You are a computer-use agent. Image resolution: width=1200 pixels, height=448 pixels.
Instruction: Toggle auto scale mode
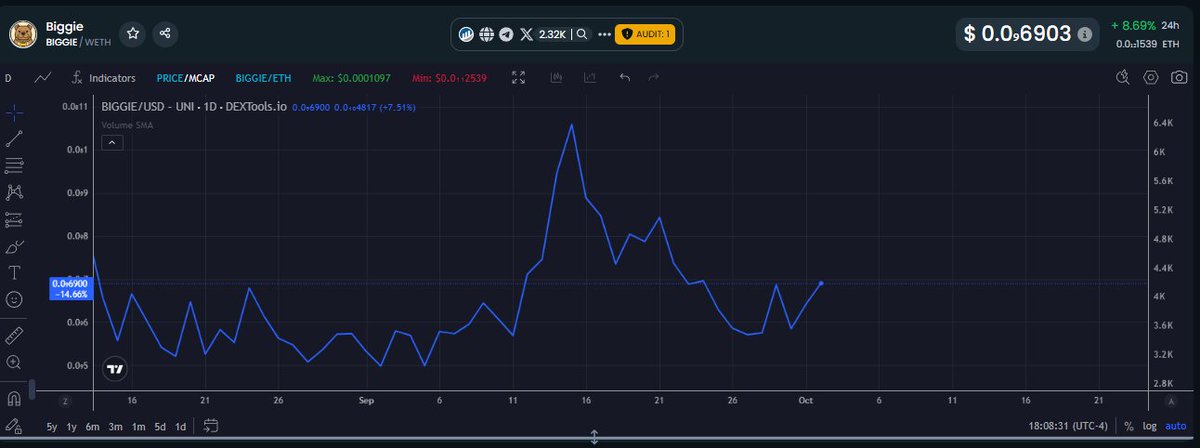1175,427
